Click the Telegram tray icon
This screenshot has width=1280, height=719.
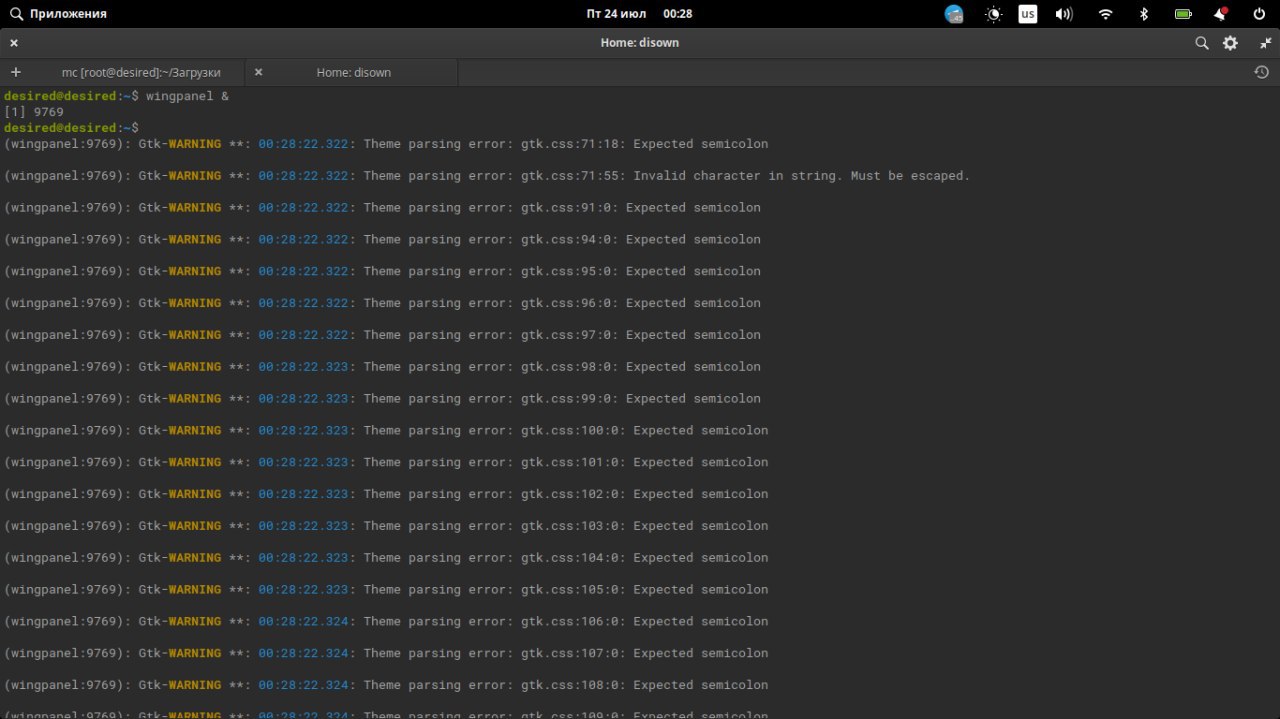pyautogui.click(x=954, y=14)
